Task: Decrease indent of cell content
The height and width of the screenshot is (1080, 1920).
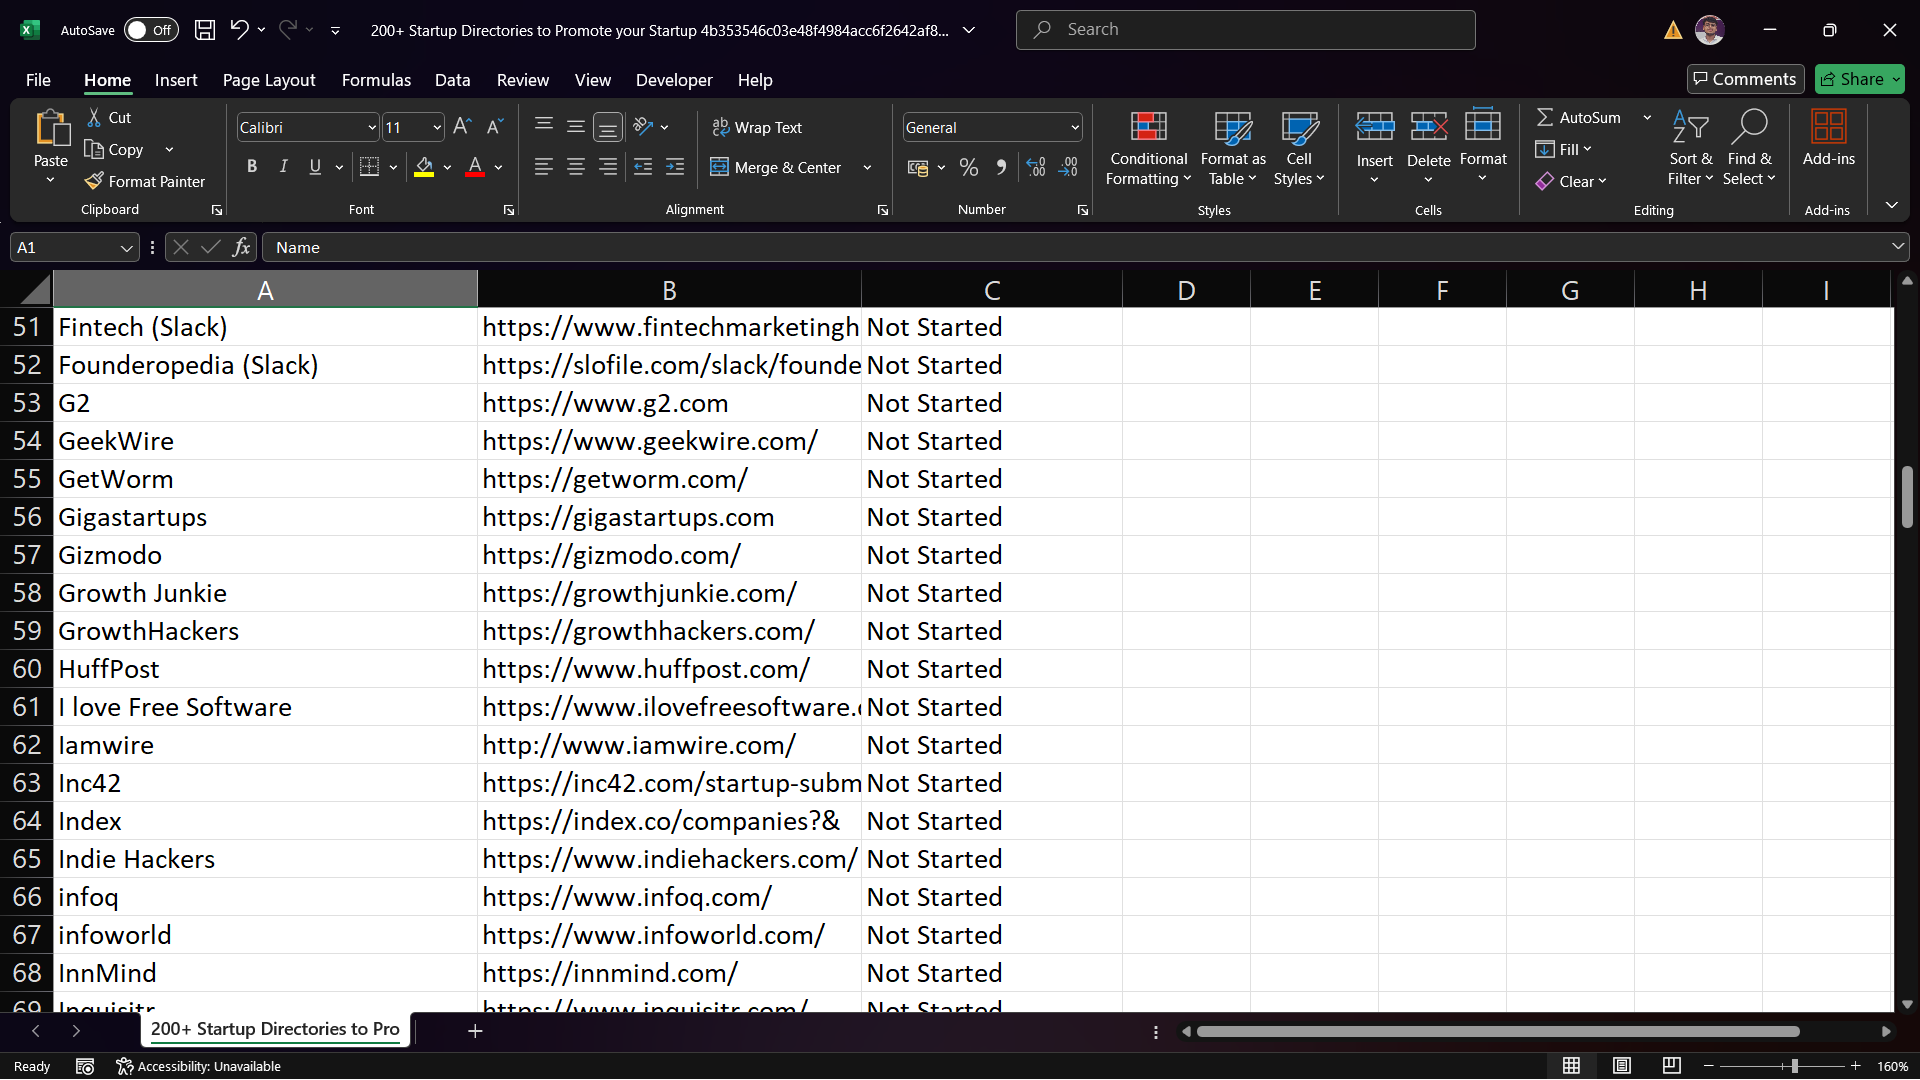Action: coord(643,167)
